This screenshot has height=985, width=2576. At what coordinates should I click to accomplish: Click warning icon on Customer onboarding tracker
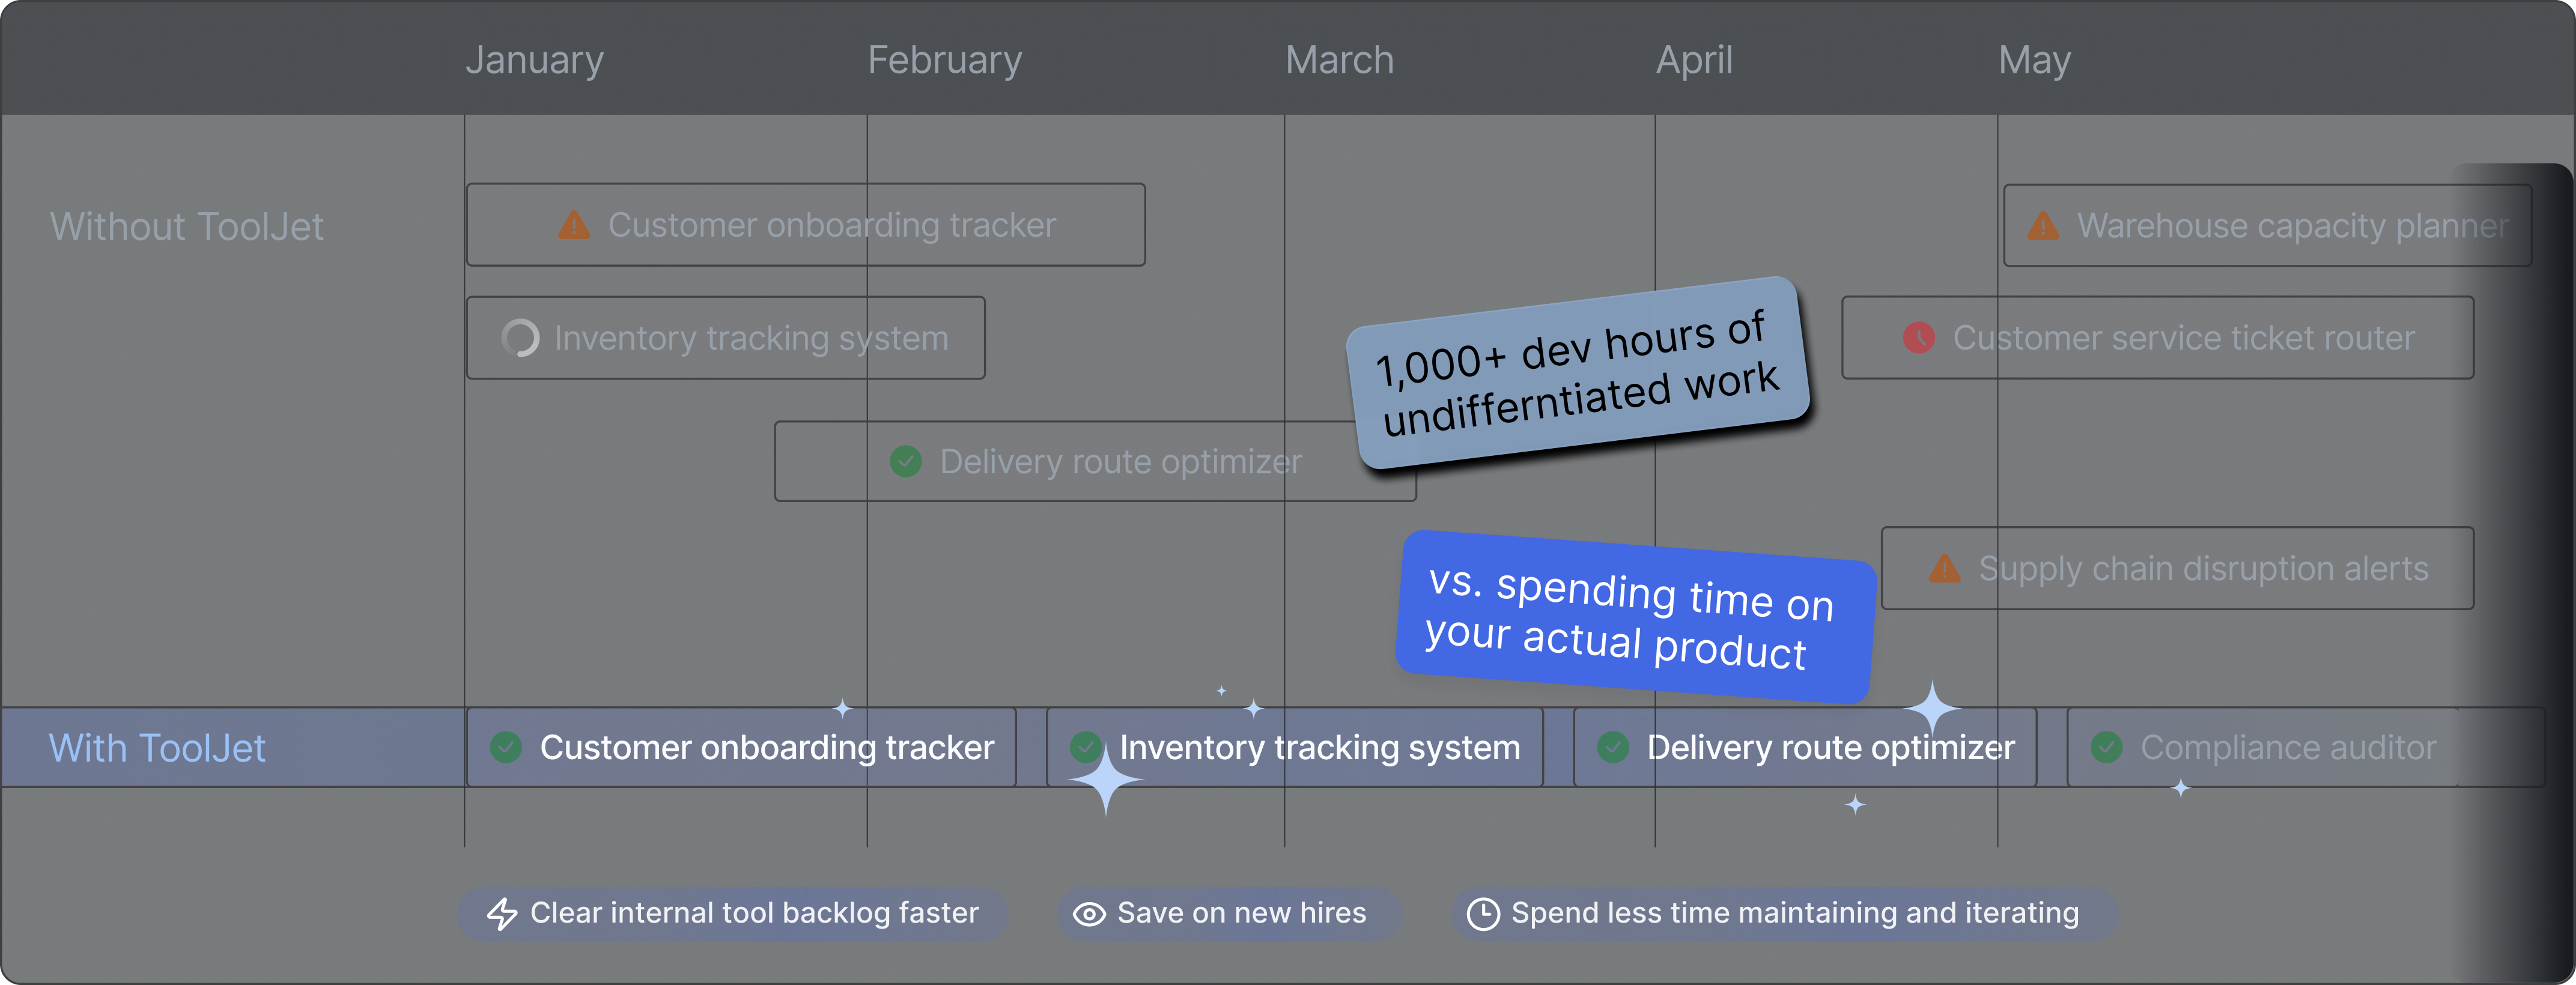[x=574, y=225]
